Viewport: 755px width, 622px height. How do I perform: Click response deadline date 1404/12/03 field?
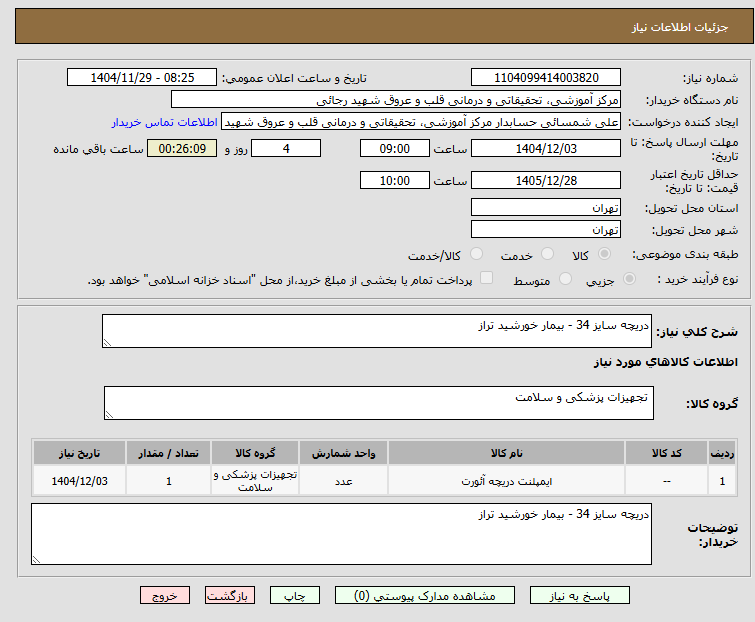point(546,148)
